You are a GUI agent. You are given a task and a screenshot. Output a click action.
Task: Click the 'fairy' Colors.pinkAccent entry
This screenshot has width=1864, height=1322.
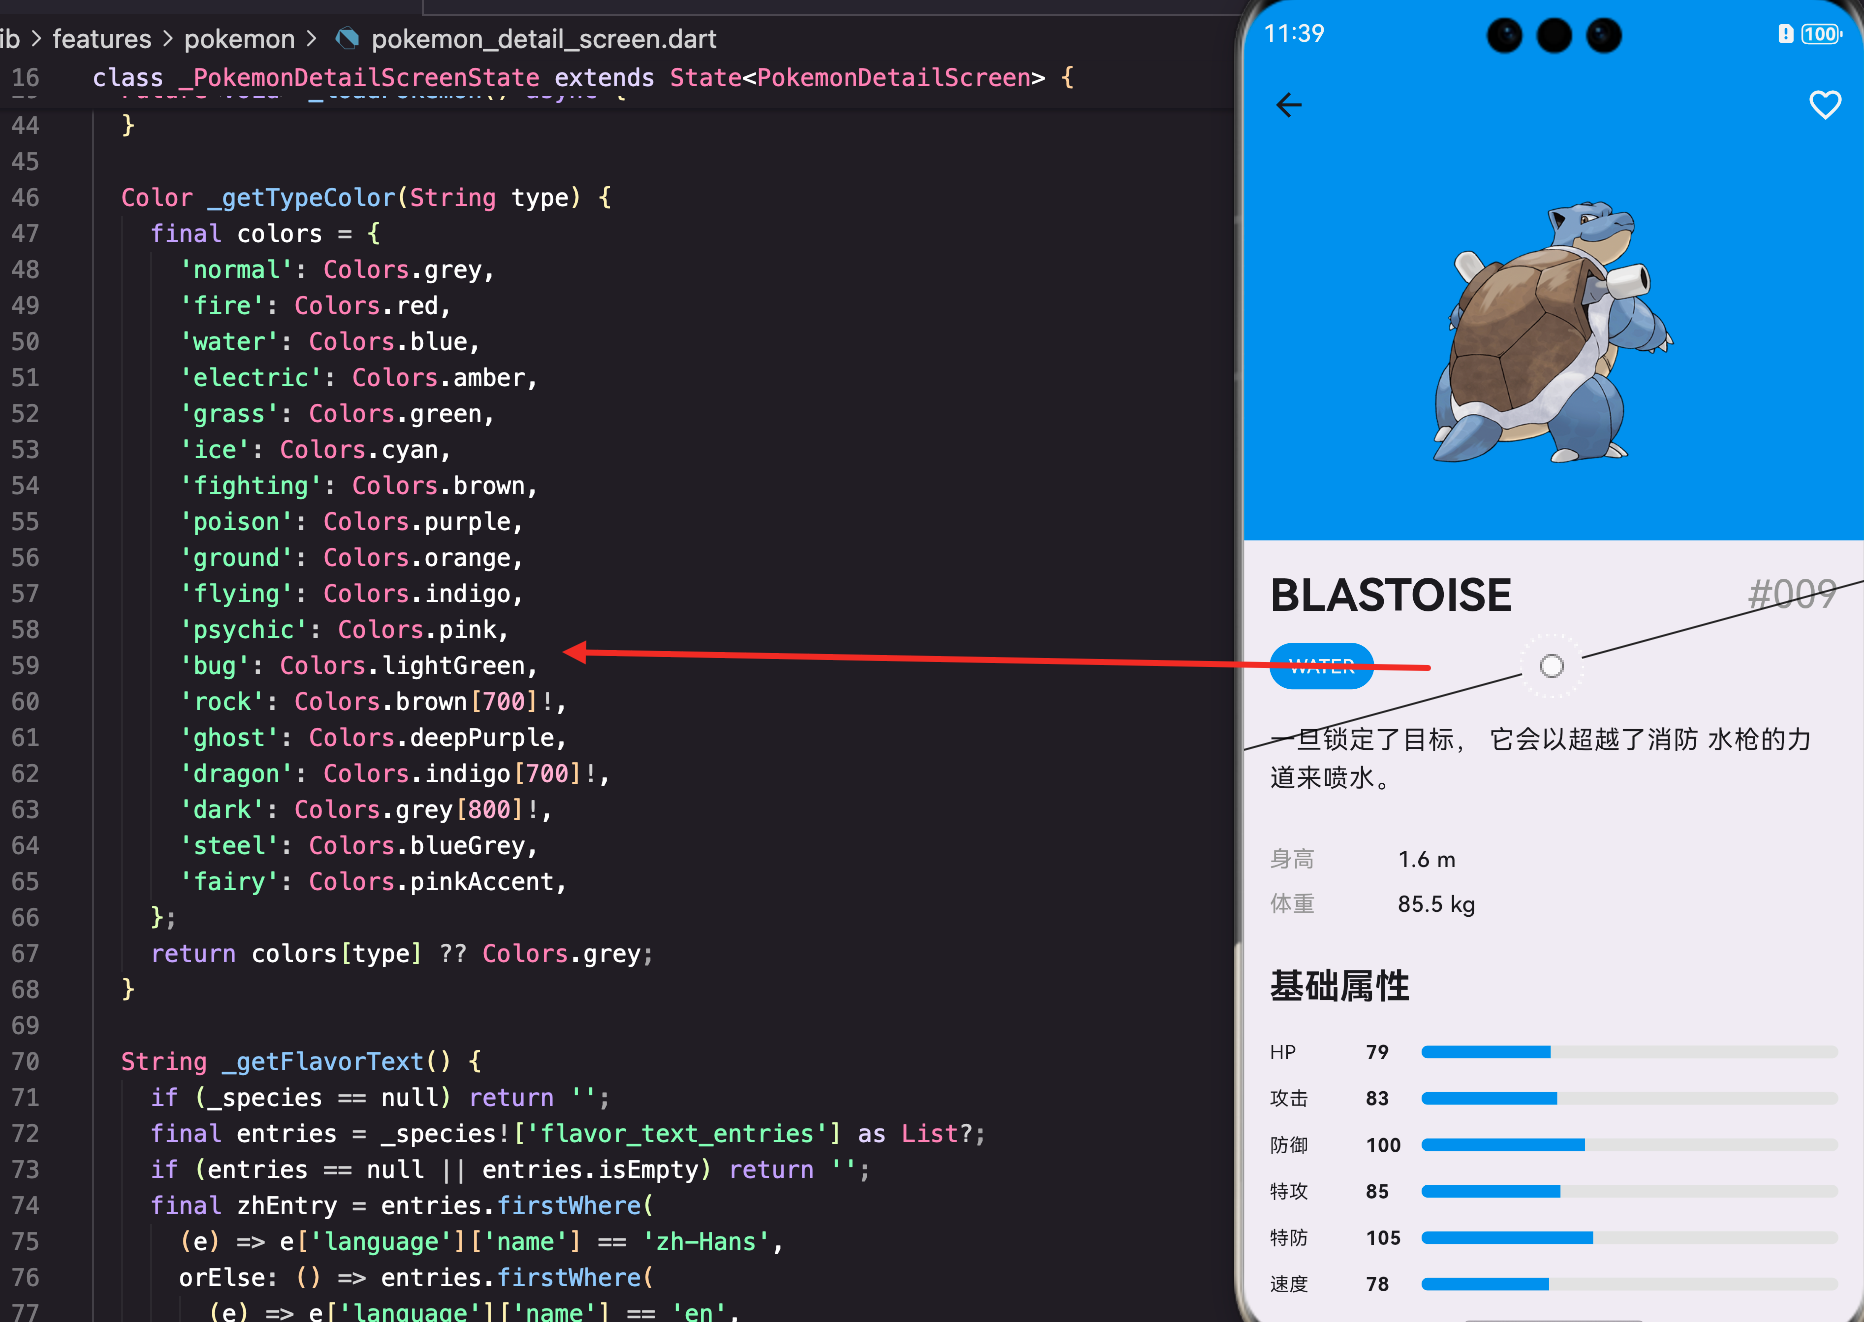pyautogui.click(x=373, y=881)
